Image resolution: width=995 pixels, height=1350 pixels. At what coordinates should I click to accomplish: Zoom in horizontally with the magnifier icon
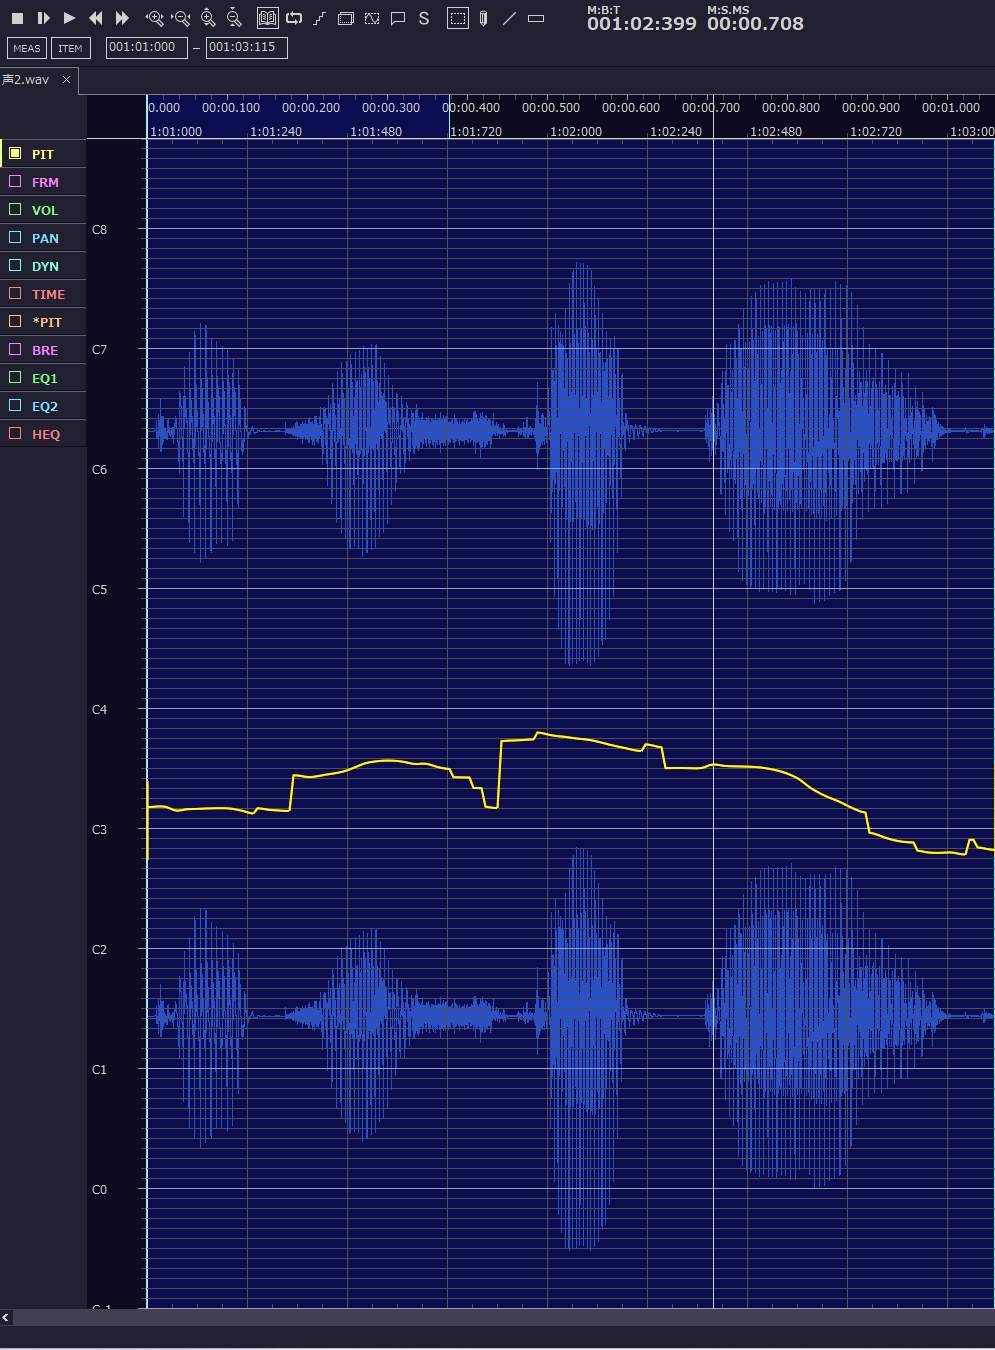tap(154, 18)
